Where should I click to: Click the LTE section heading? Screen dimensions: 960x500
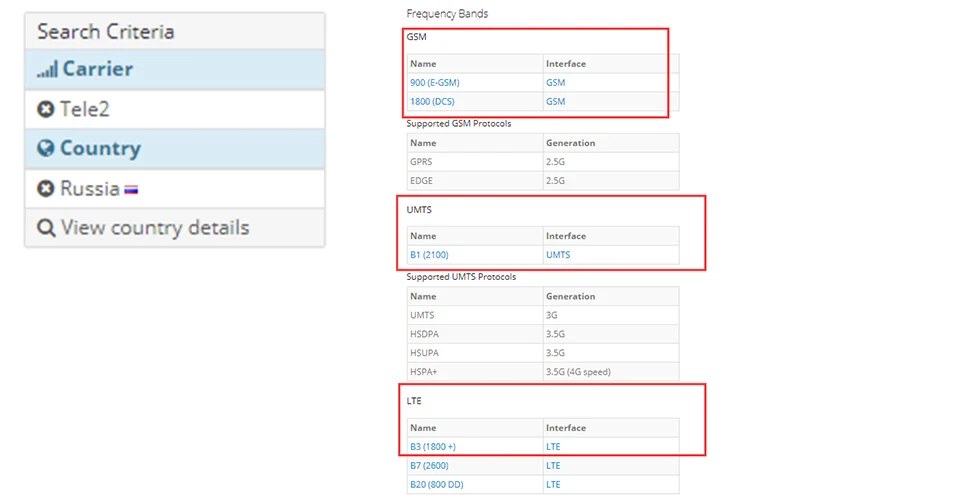[x=414, y=401]
